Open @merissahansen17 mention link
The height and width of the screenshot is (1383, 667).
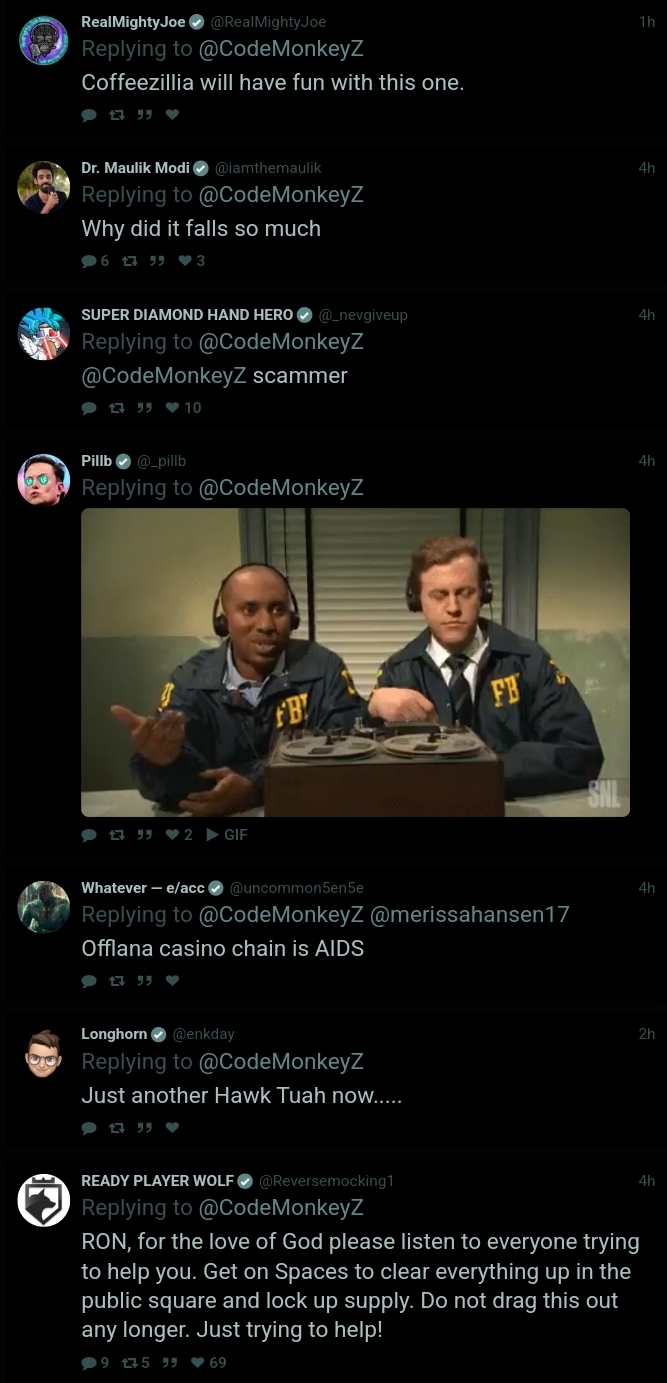pos(469,914)
